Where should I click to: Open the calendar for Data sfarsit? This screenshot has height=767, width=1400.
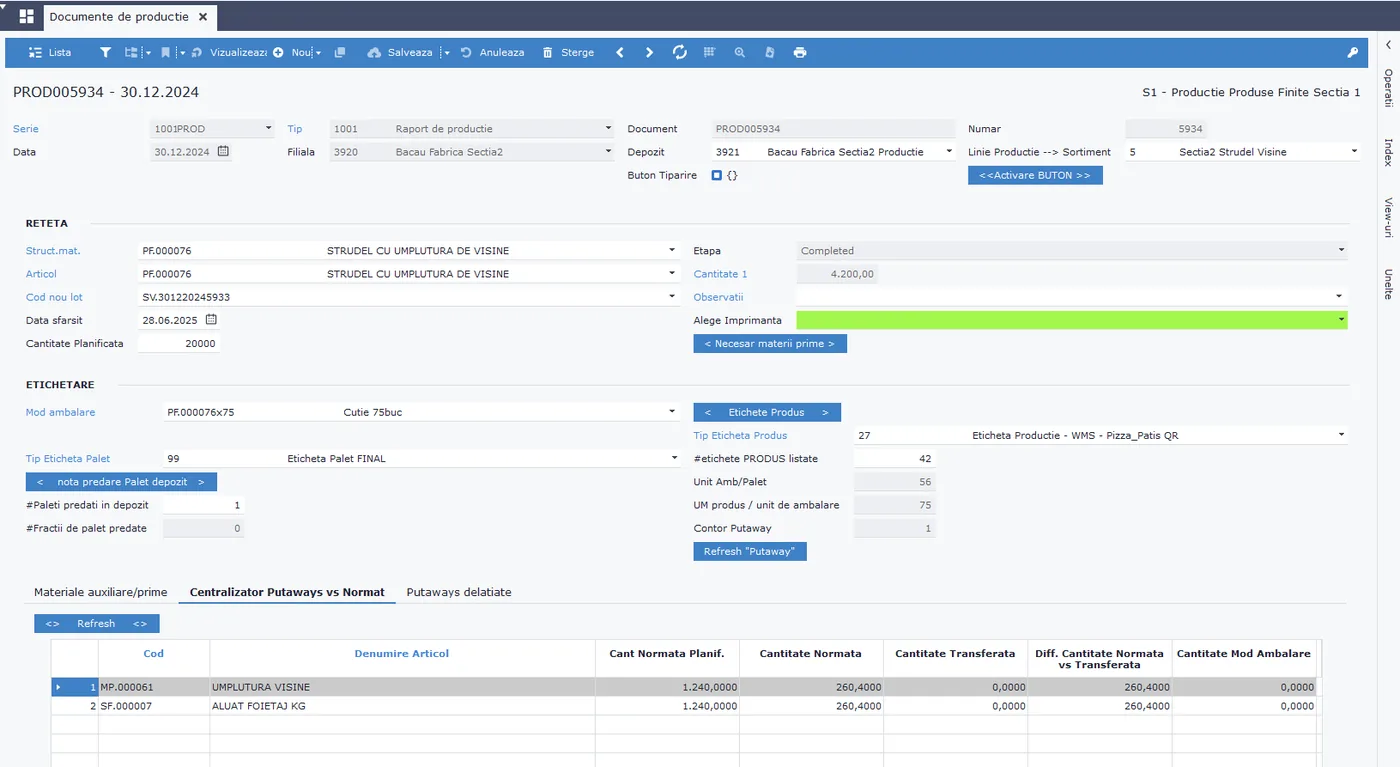(x=211, y=320)
